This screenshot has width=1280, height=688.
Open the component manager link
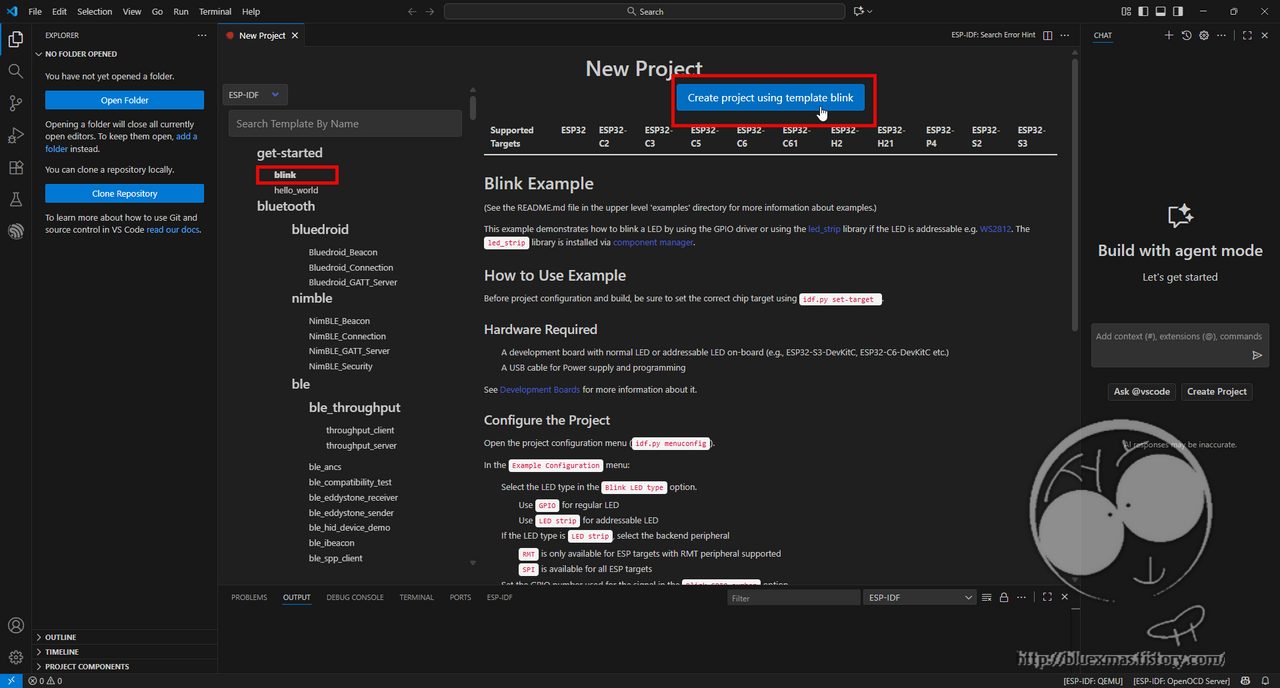pos(653,242)
